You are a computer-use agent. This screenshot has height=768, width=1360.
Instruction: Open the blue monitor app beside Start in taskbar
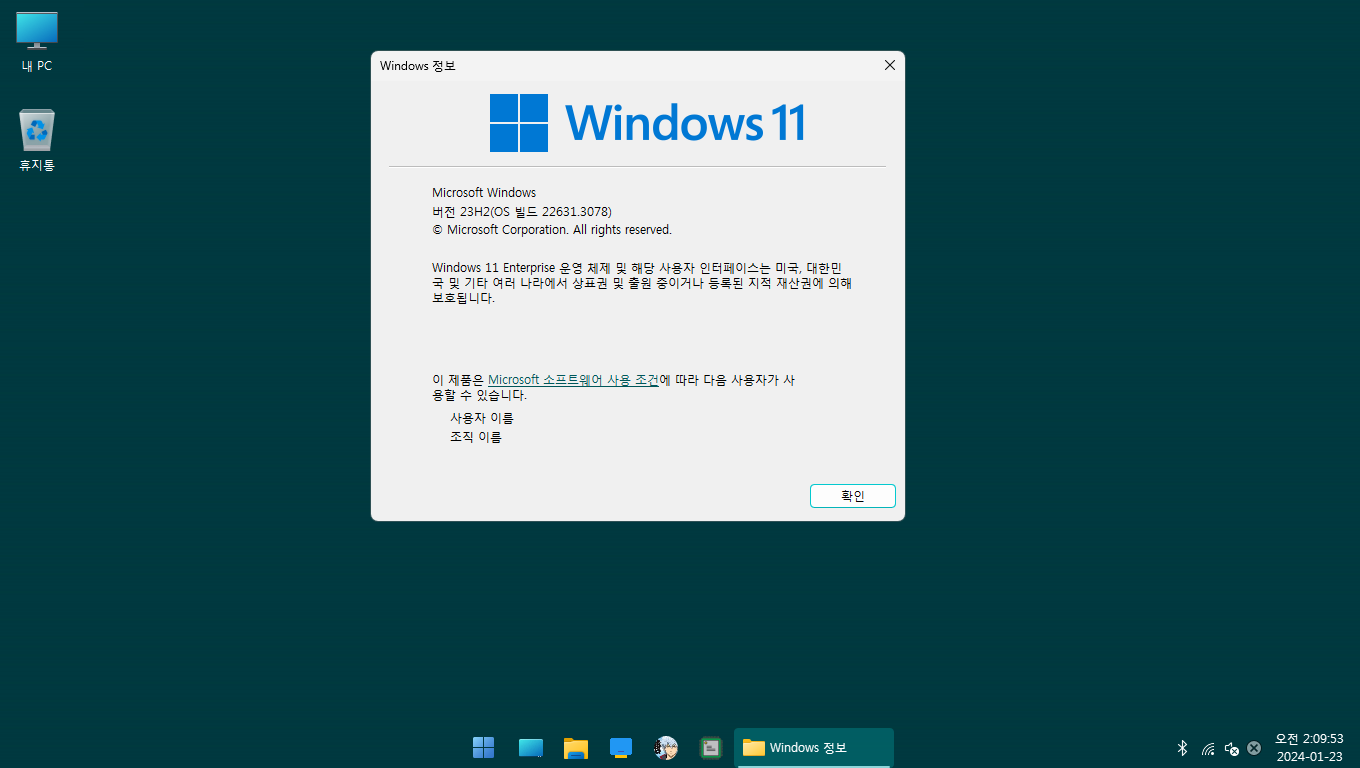click(x=530, y=747)
